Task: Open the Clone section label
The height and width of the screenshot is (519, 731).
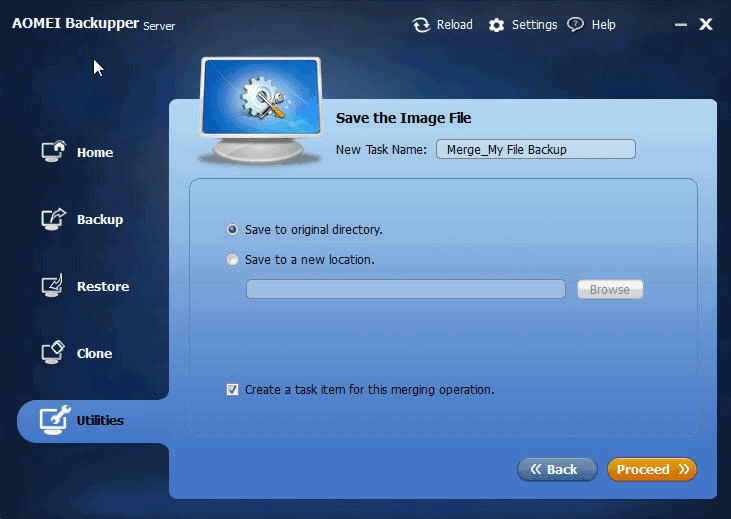Action: point(94,353)
